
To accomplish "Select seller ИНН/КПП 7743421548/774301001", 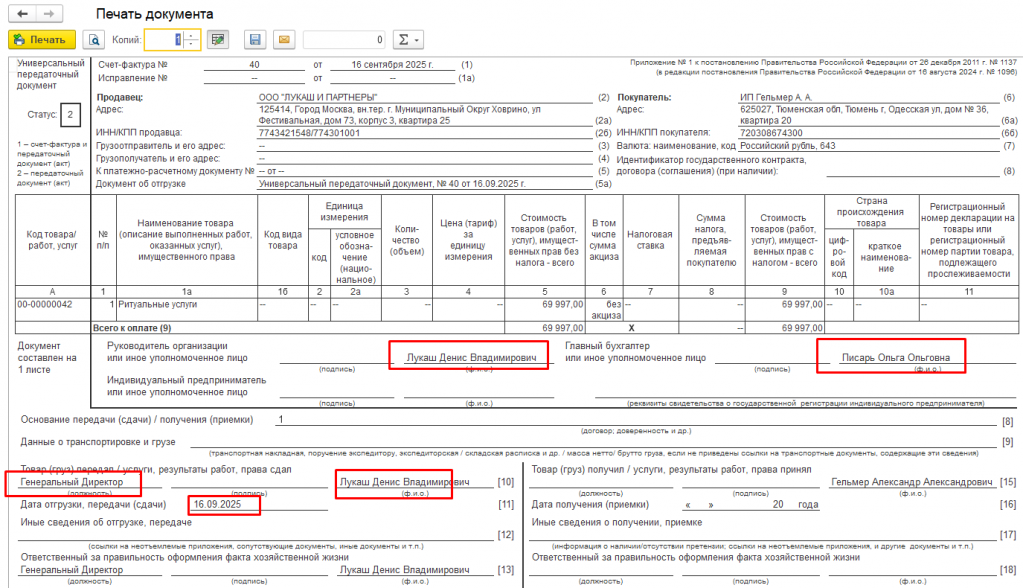I will (x=309, y=133).
